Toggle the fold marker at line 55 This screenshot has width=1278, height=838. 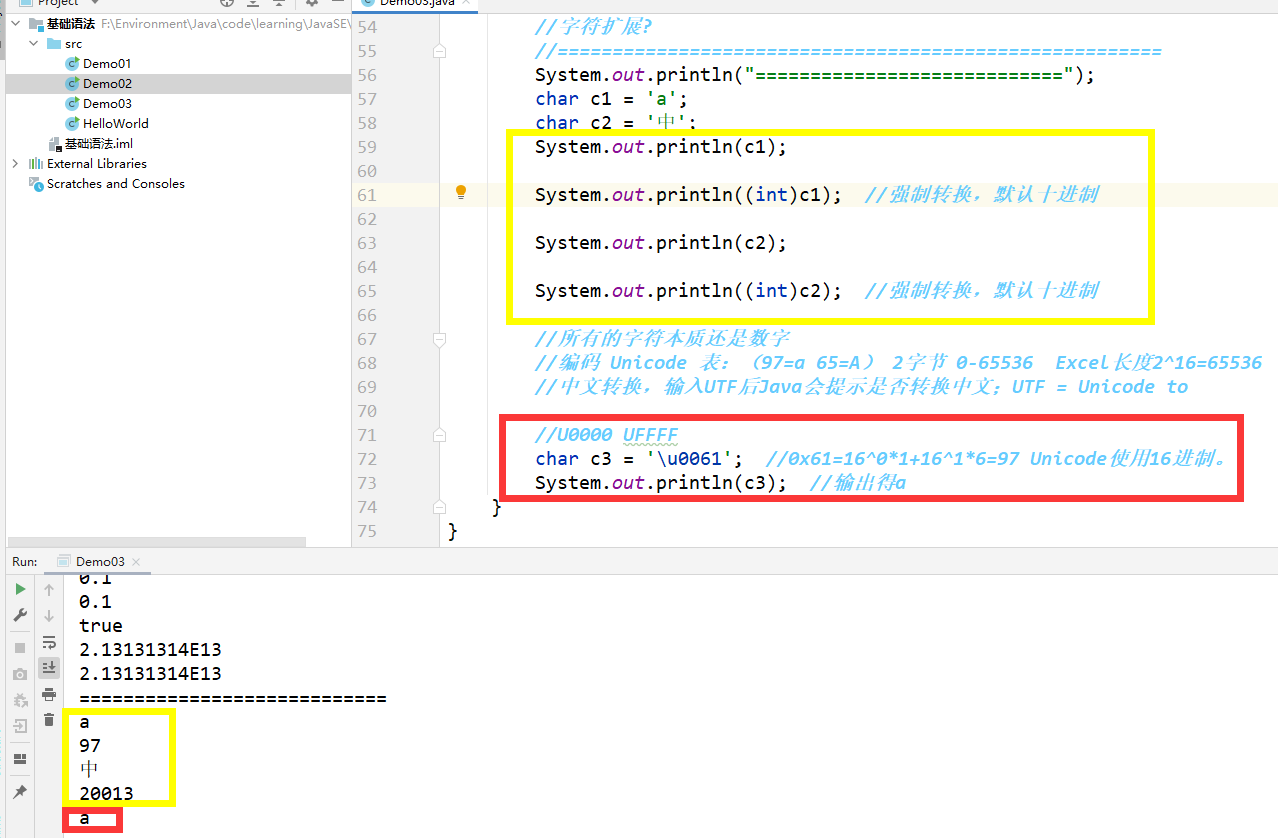click(x=439, y=51)
